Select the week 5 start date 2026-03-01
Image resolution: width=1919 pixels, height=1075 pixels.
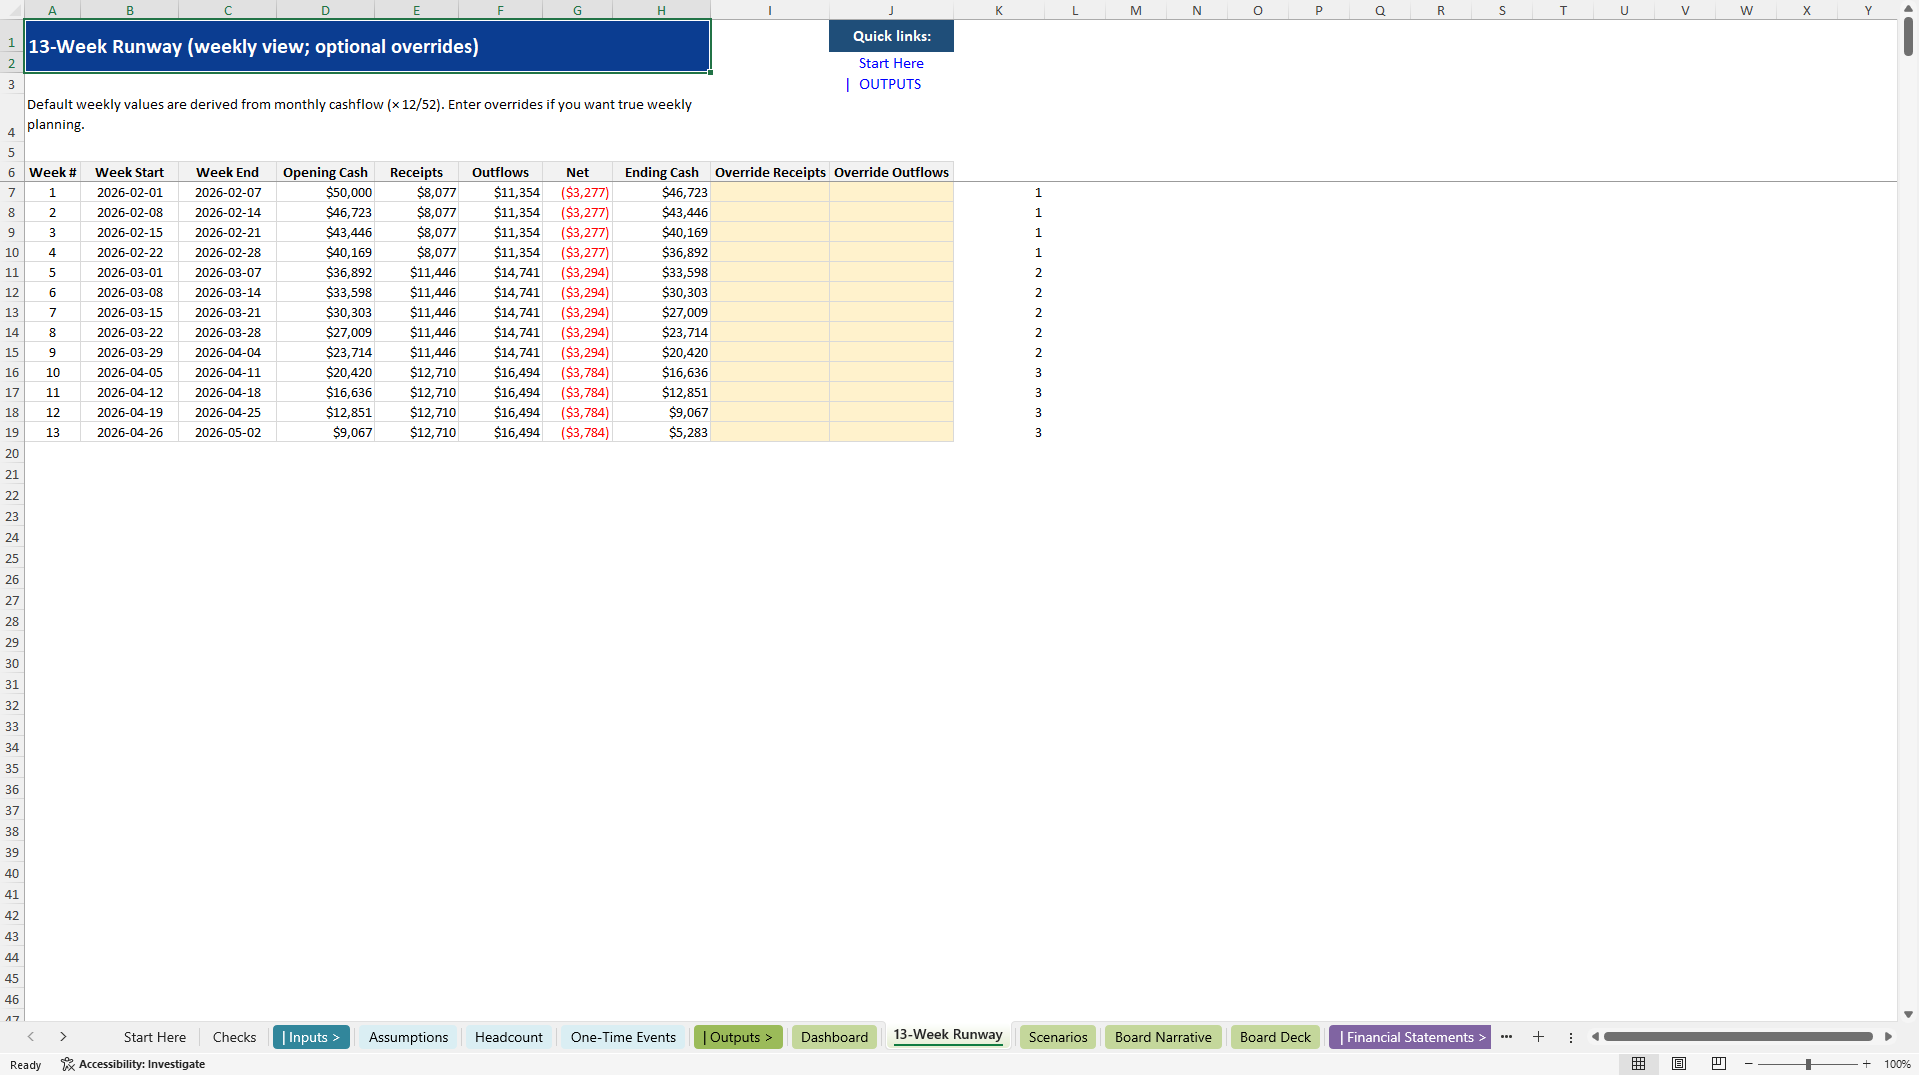coord(130,272)
